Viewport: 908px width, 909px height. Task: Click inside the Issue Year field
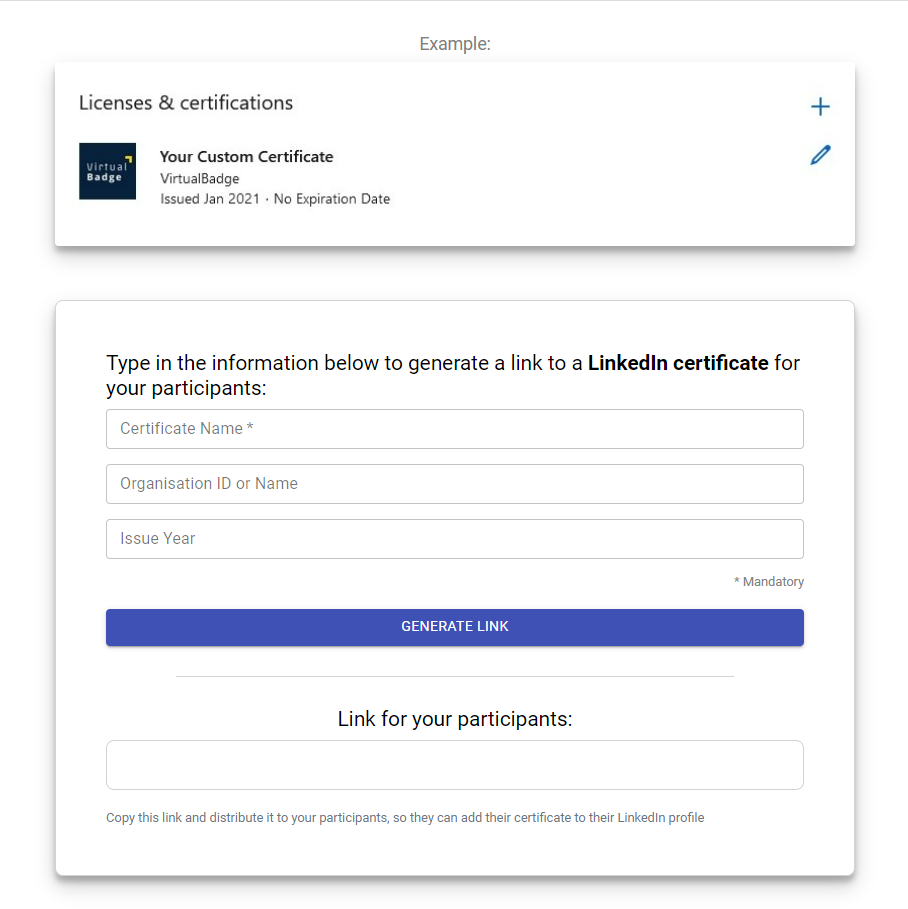point(455,539)
